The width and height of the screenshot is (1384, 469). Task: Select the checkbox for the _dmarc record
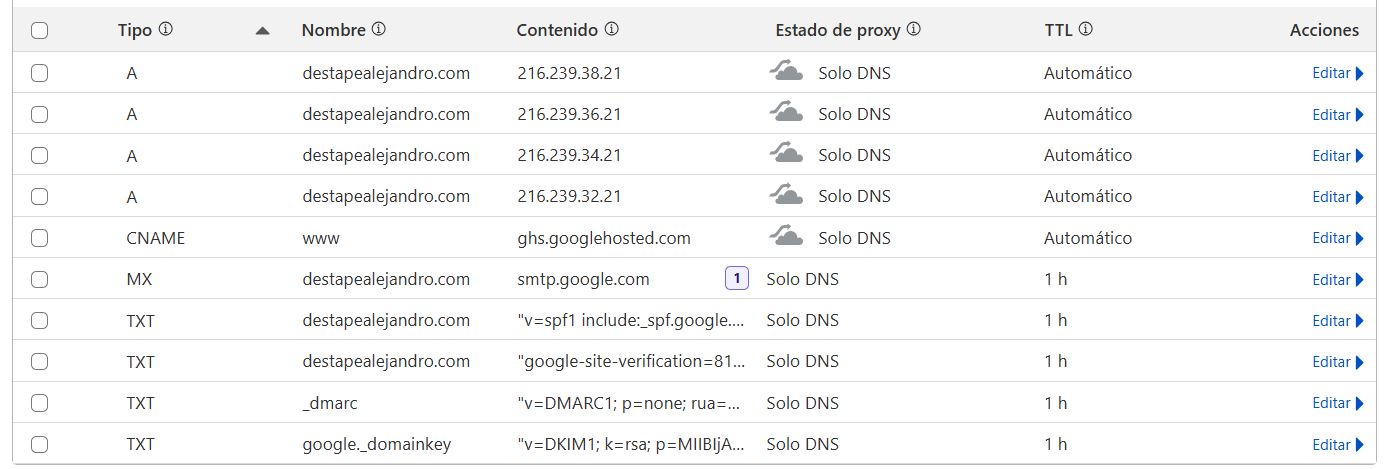click(x=40, y=403)
